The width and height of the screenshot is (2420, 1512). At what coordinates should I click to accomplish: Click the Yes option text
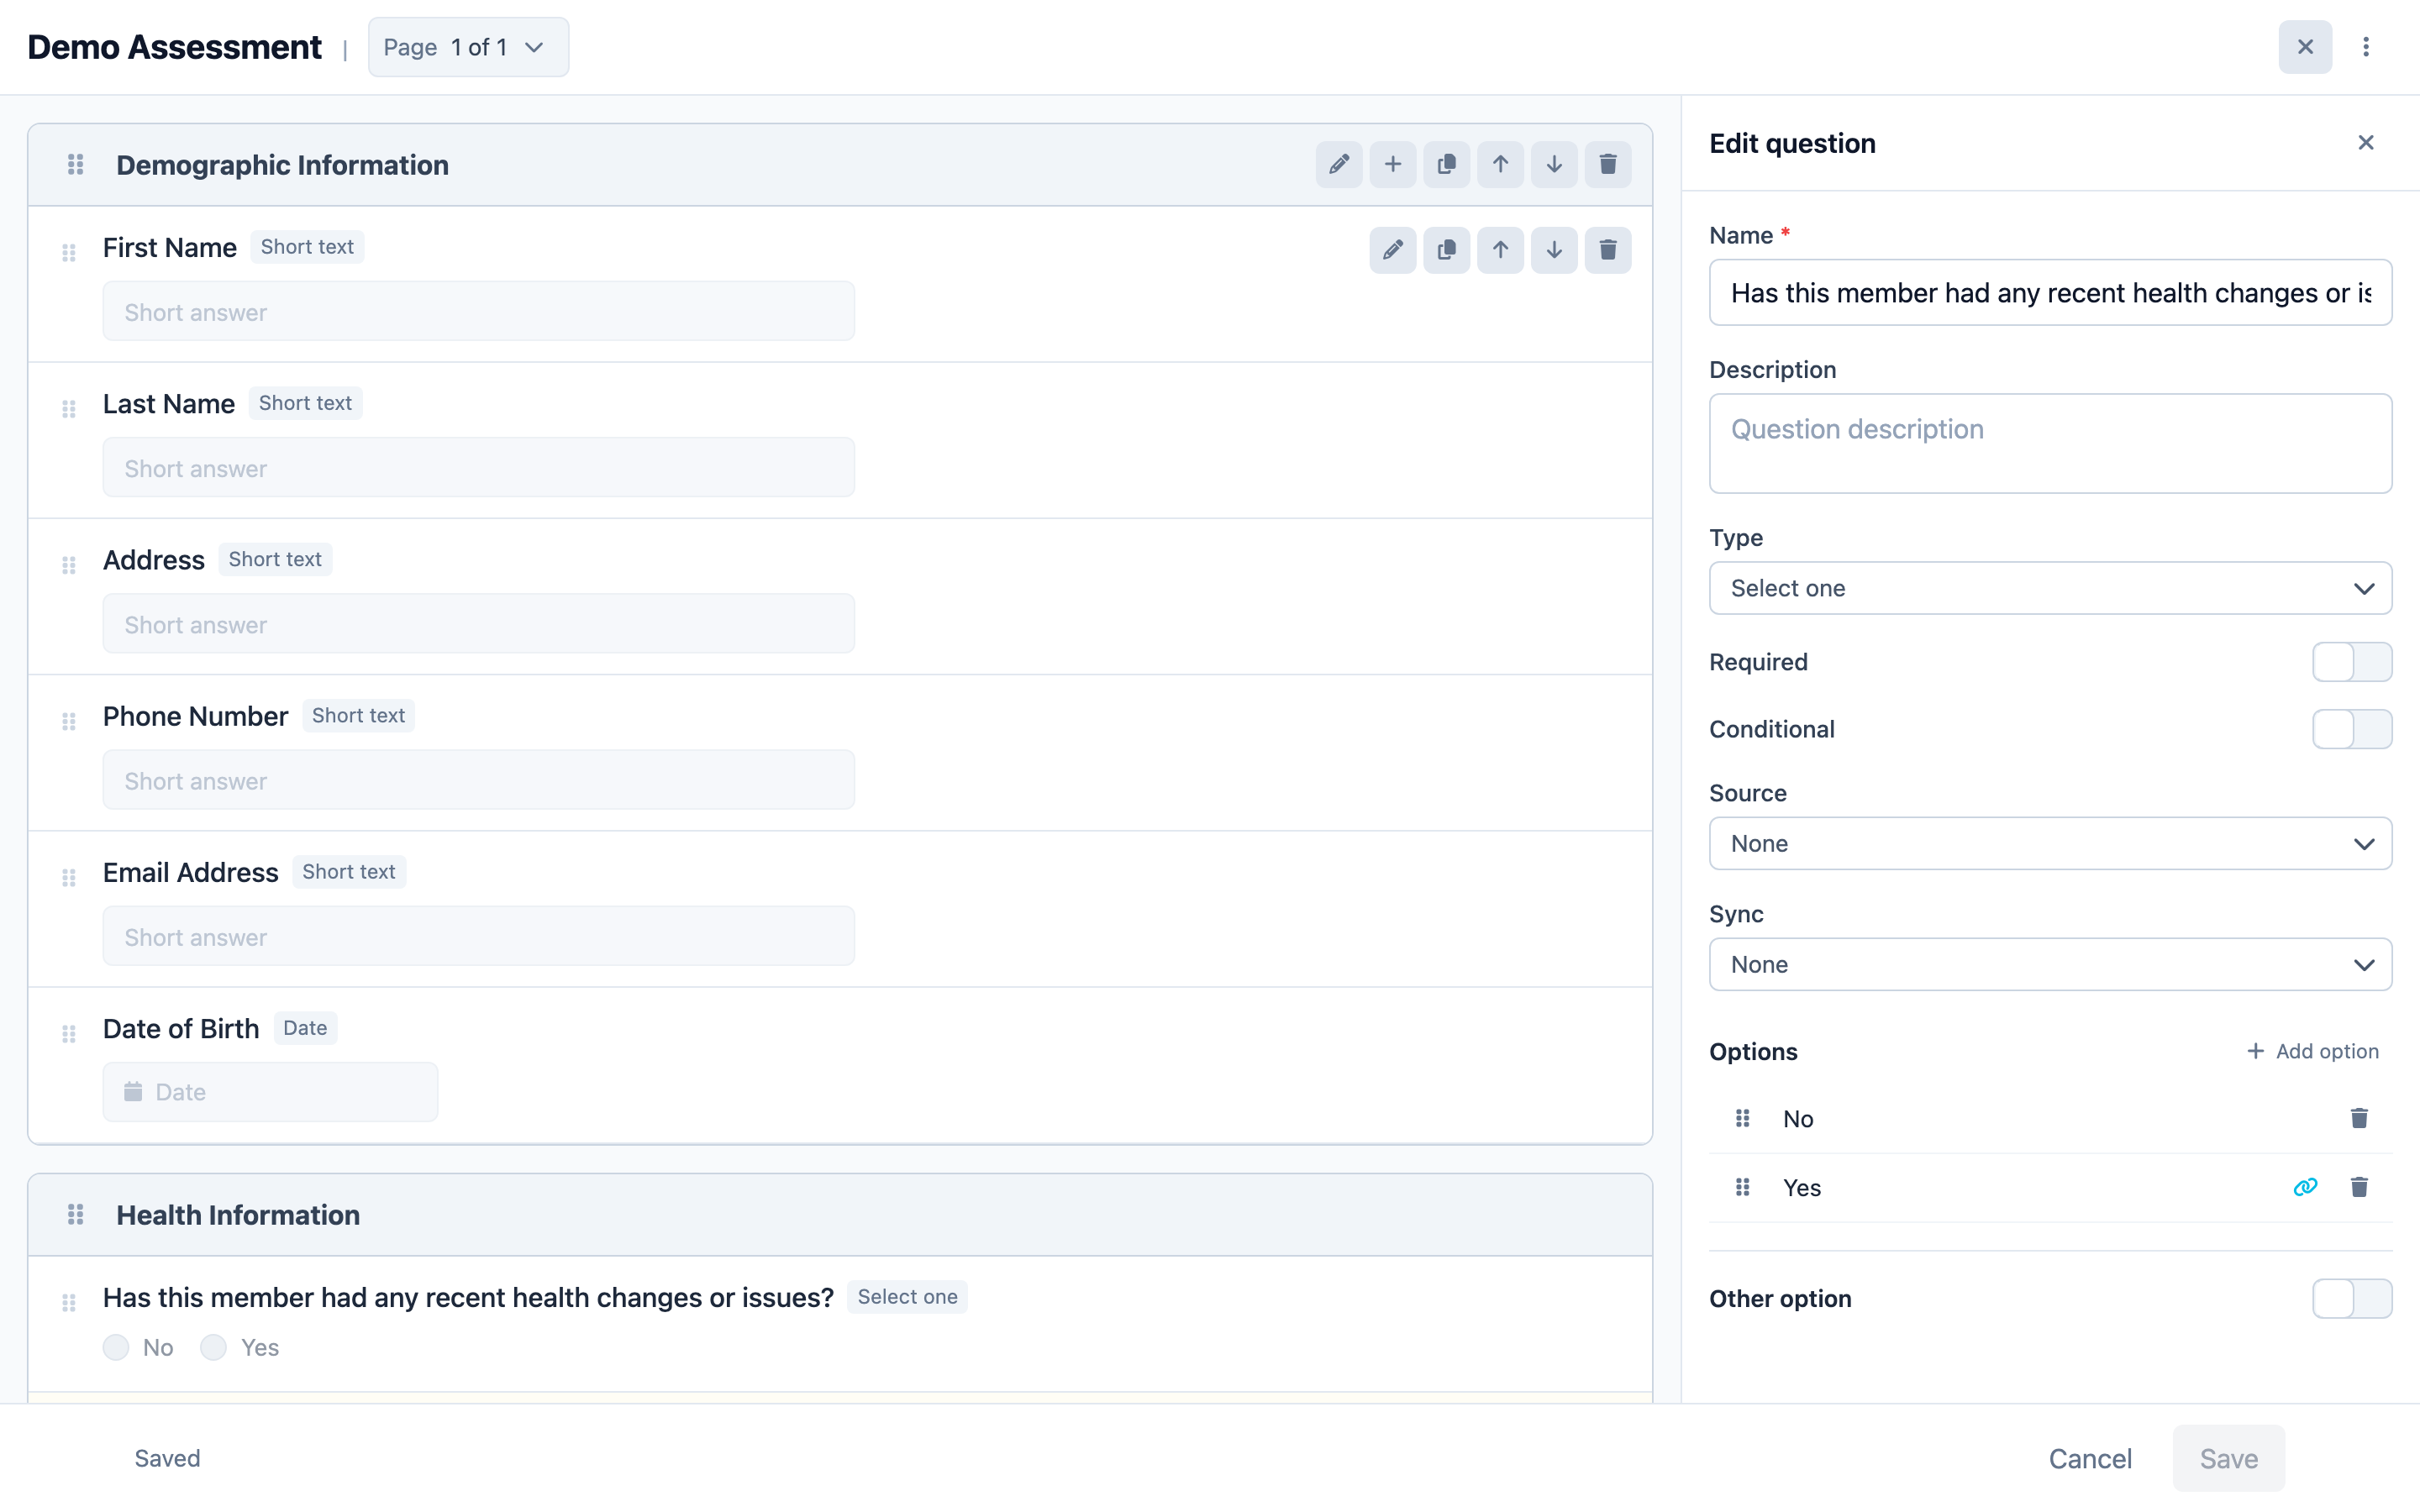coord(1802,1188)
